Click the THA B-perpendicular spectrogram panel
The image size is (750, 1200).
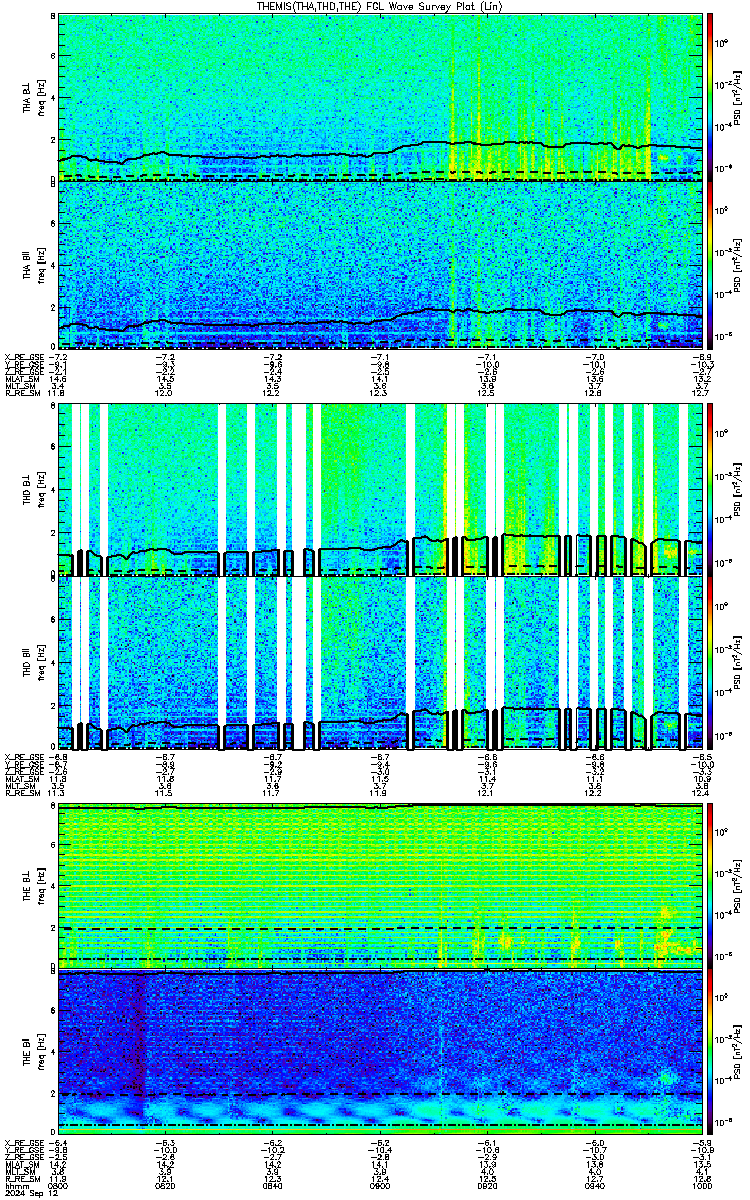(x=380, y=97)
